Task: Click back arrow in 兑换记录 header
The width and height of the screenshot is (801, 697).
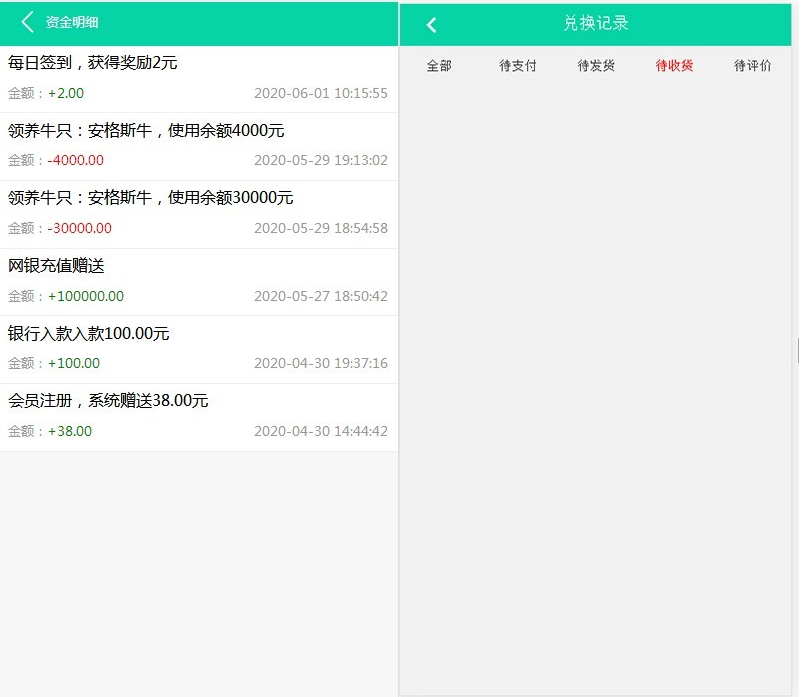Action: pos(432,25)
